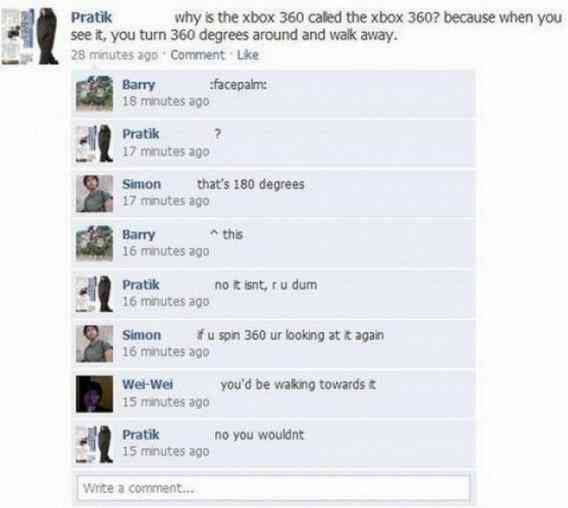Open Pratik's avatar beside the '?' comment

(x=95, y=143)
